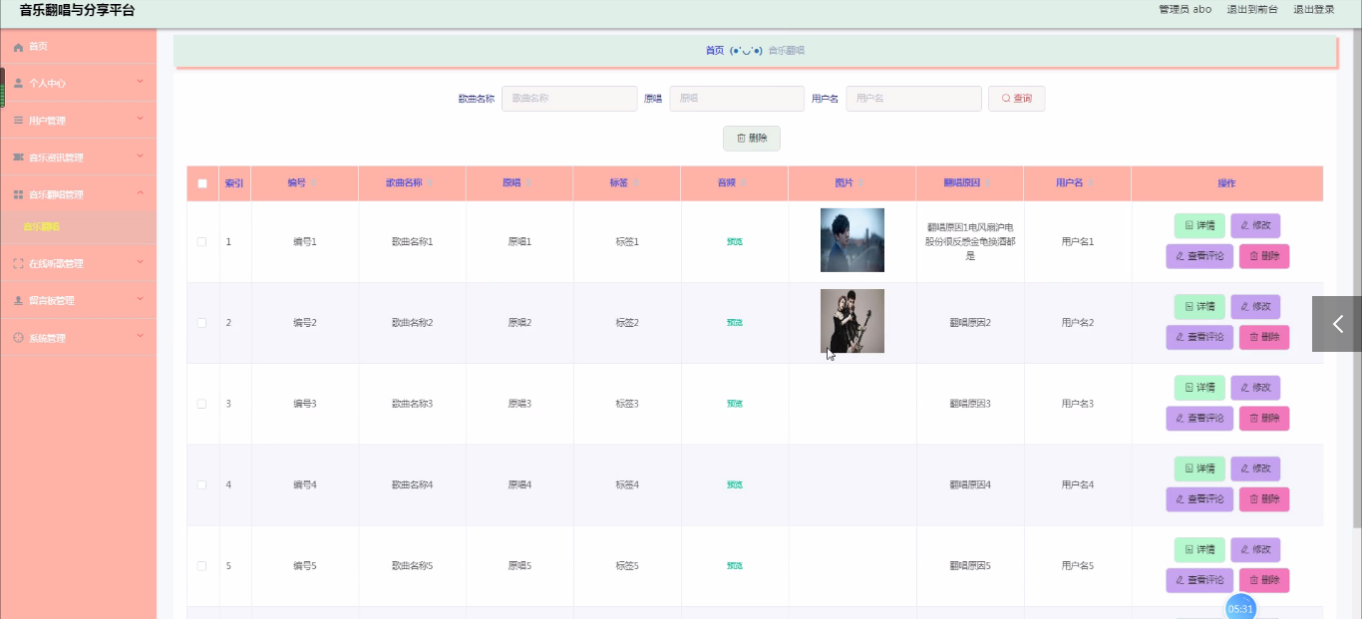Screen dimensions: 1362x619
Task: Click the person icon beside 个人中心
Action: click(x=18, y=83)
